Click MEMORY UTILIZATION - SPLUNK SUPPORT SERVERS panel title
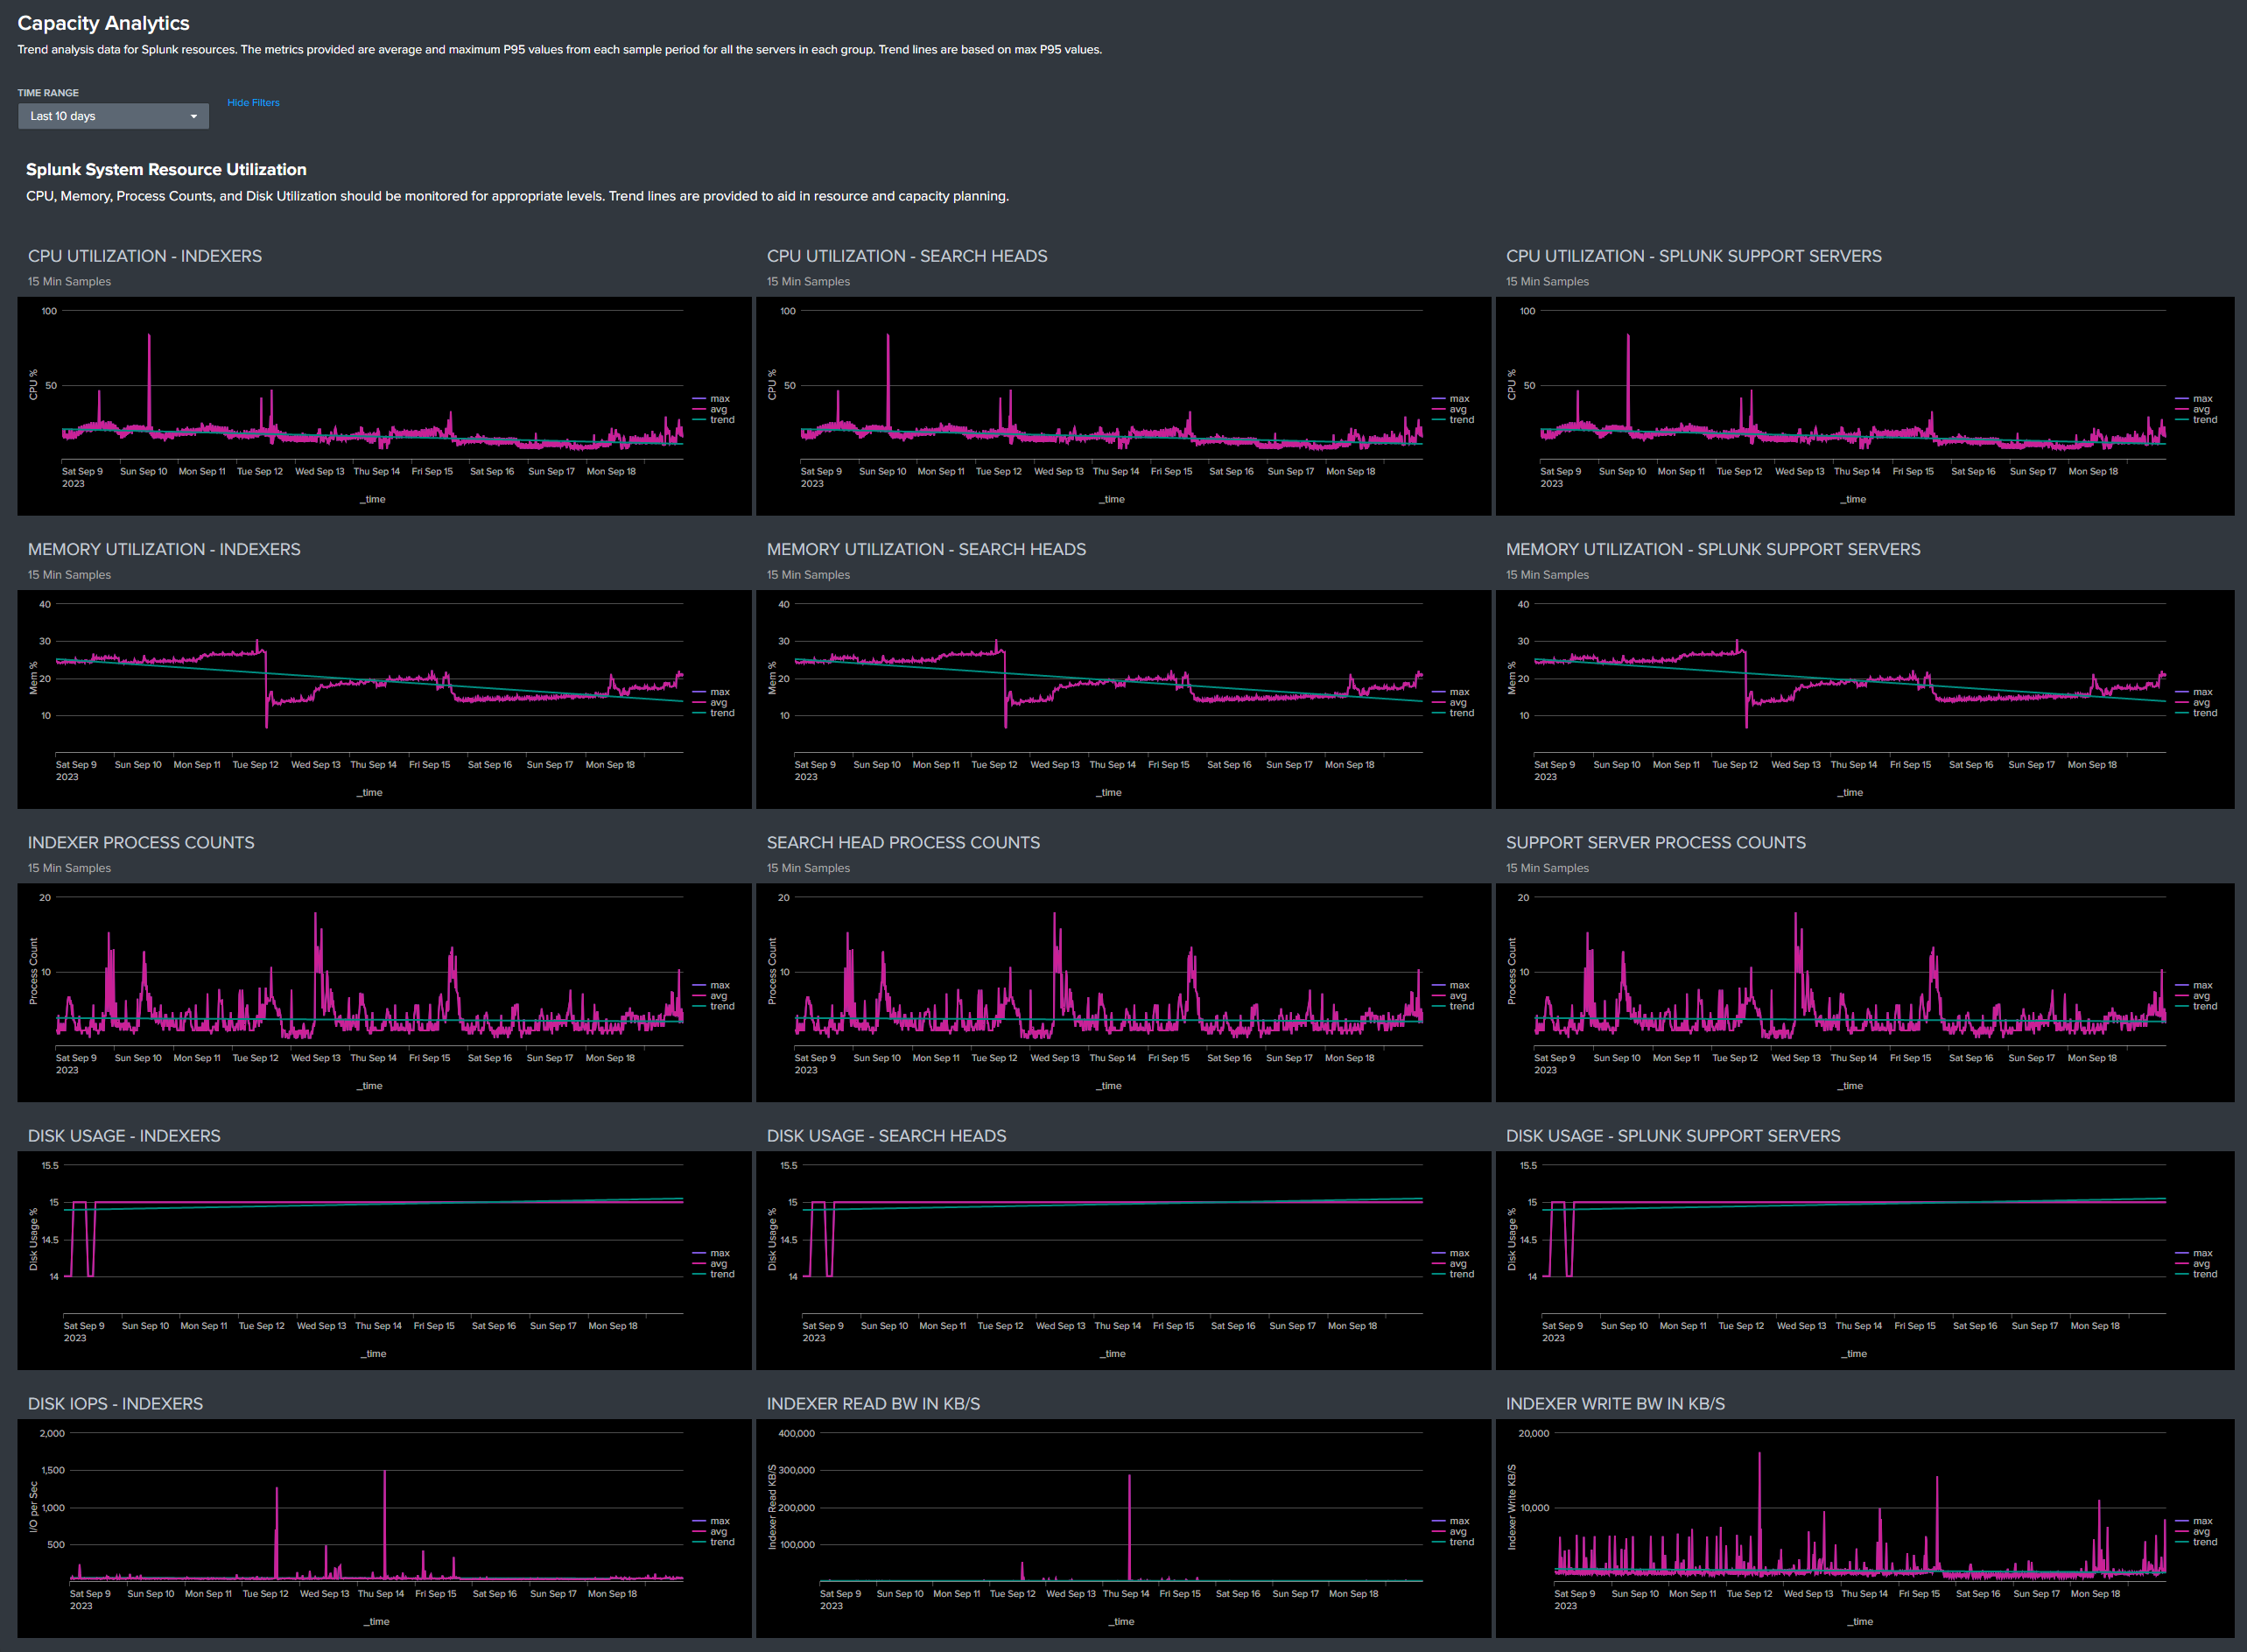This screenshot has height=1652, width=2247. (x=1713, y=549)
